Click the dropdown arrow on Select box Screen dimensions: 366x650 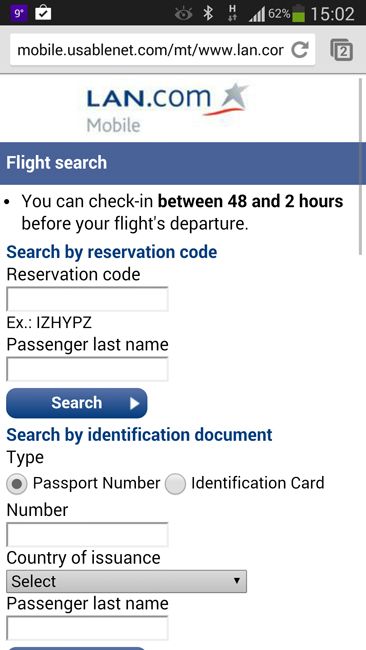point(237,580)
